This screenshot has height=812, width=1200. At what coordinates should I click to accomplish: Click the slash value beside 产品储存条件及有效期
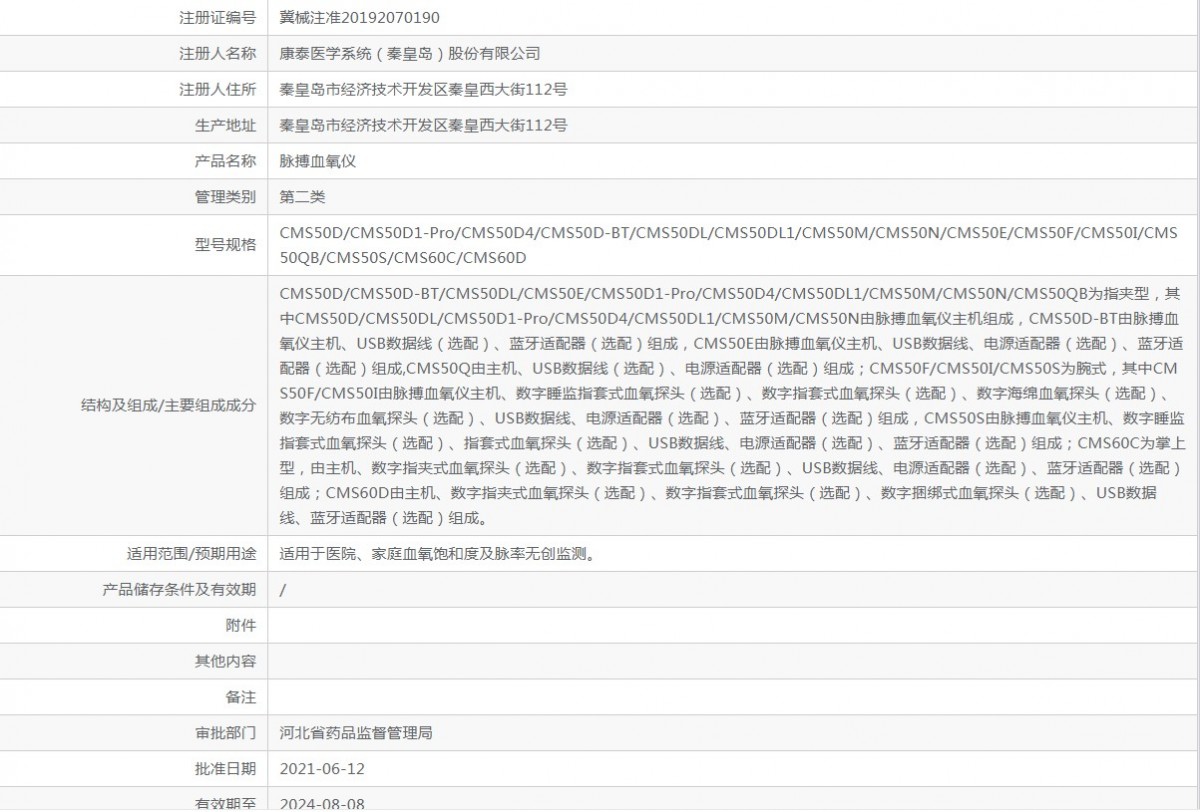coord(283,589)
